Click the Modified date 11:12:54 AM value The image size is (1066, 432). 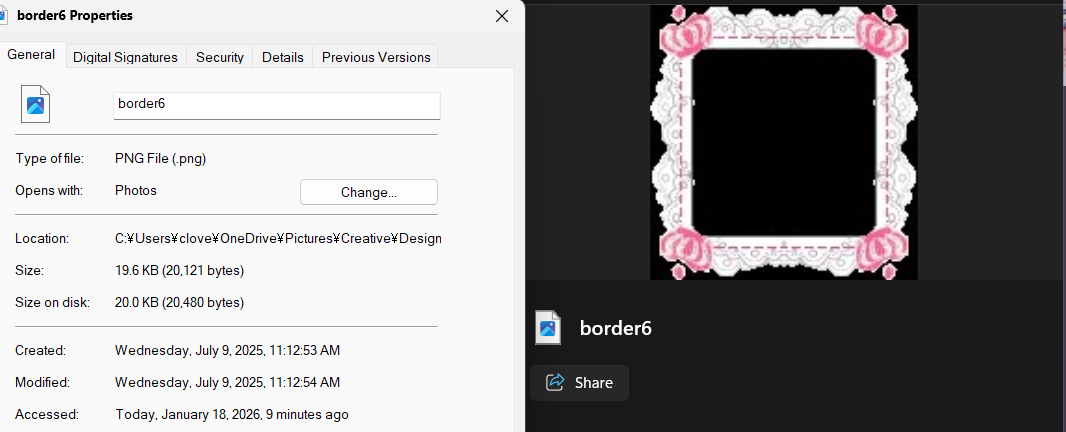point(228,382)
